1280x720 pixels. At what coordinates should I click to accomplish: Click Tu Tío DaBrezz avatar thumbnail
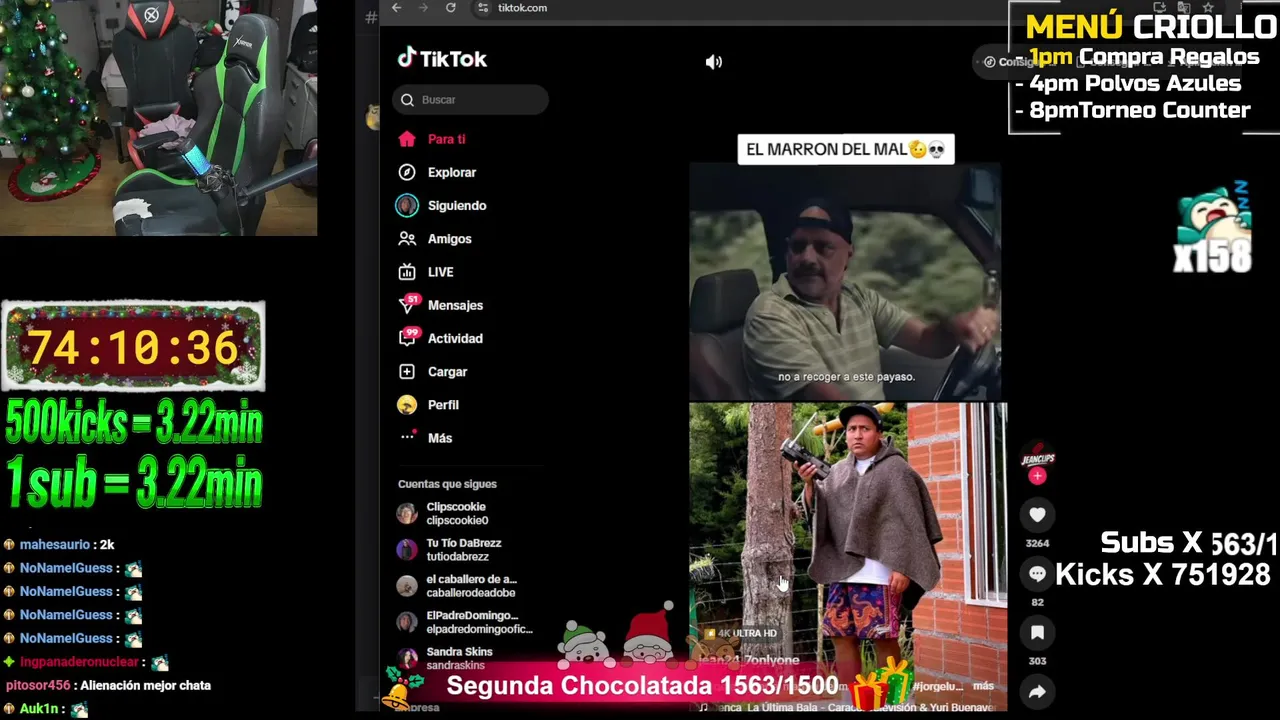[406, 549]
